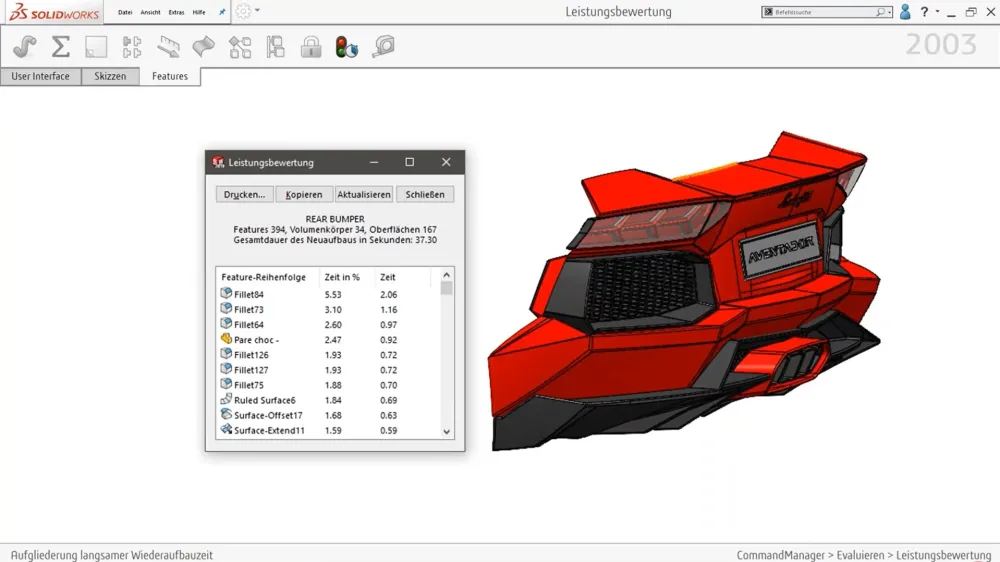
Task: Click the Surface-Extend11 icon
Action: [x=226, y=430]
